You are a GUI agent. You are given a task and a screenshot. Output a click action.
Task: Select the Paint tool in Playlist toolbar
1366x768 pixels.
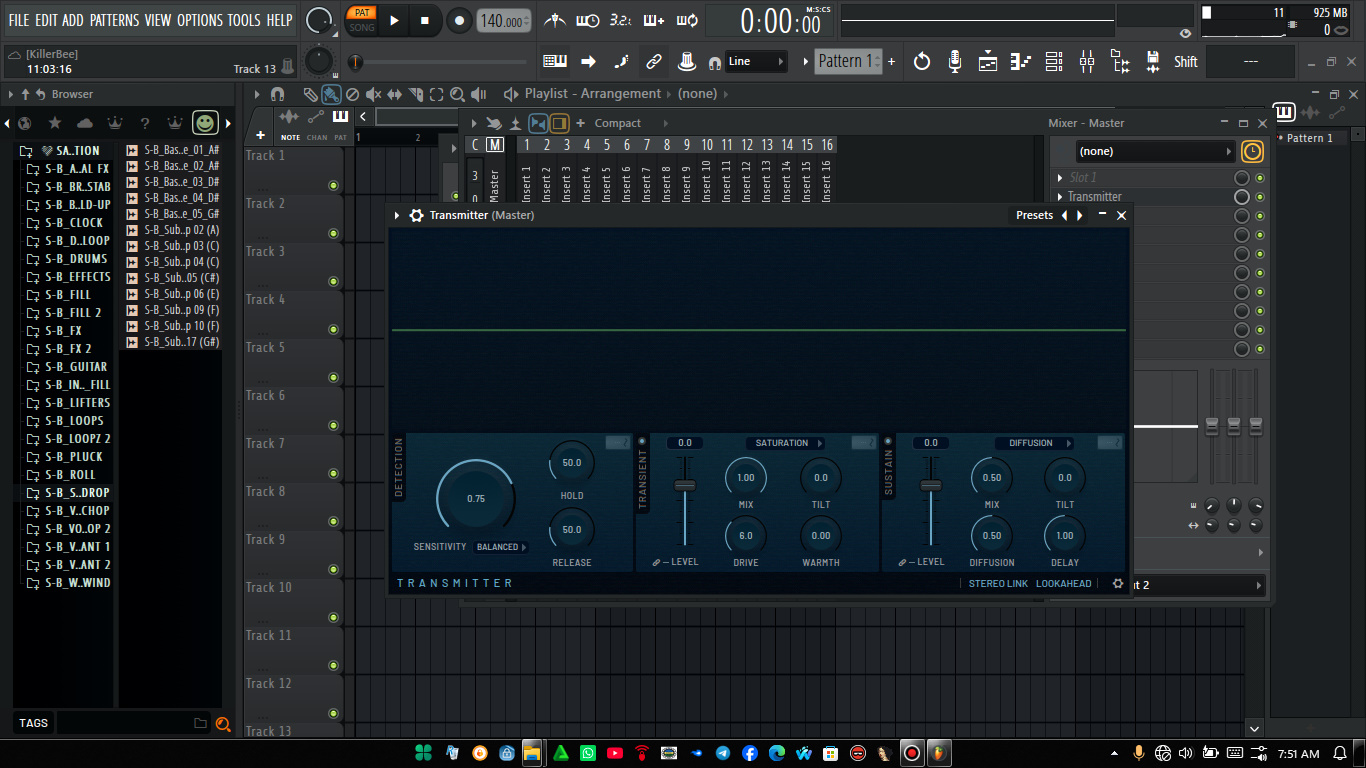[331, 95]
